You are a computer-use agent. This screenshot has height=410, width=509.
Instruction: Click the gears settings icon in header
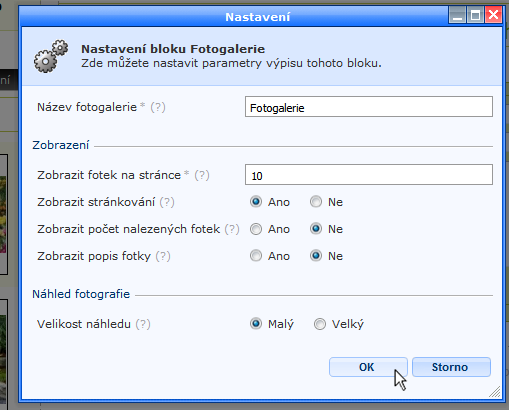(51, 56)
